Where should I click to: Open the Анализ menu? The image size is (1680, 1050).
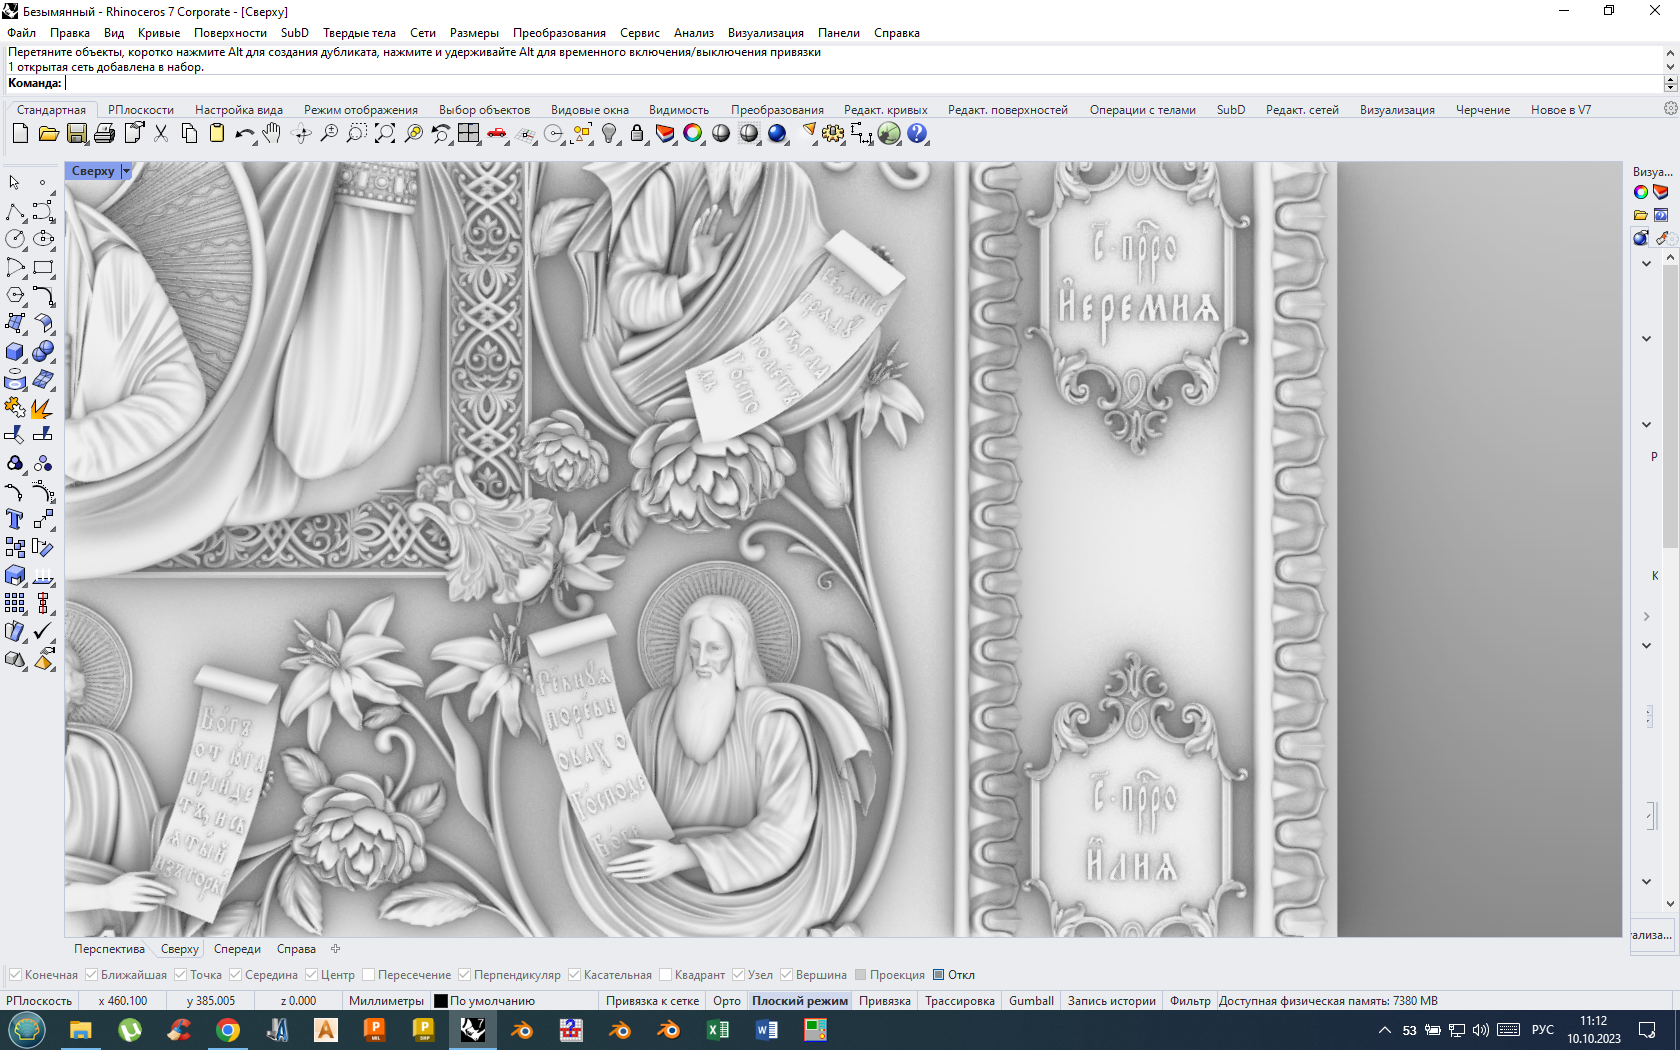click(693, 33)
